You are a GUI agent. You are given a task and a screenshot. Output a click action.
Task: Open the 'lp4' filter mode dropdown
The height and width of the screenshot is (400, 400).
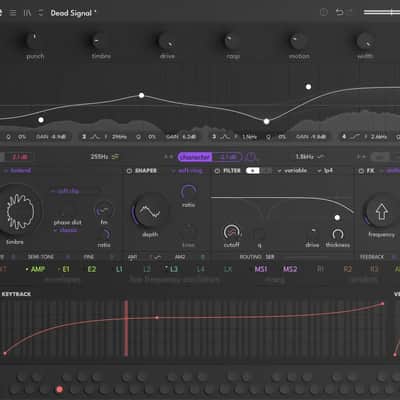(x=325, y=171)
